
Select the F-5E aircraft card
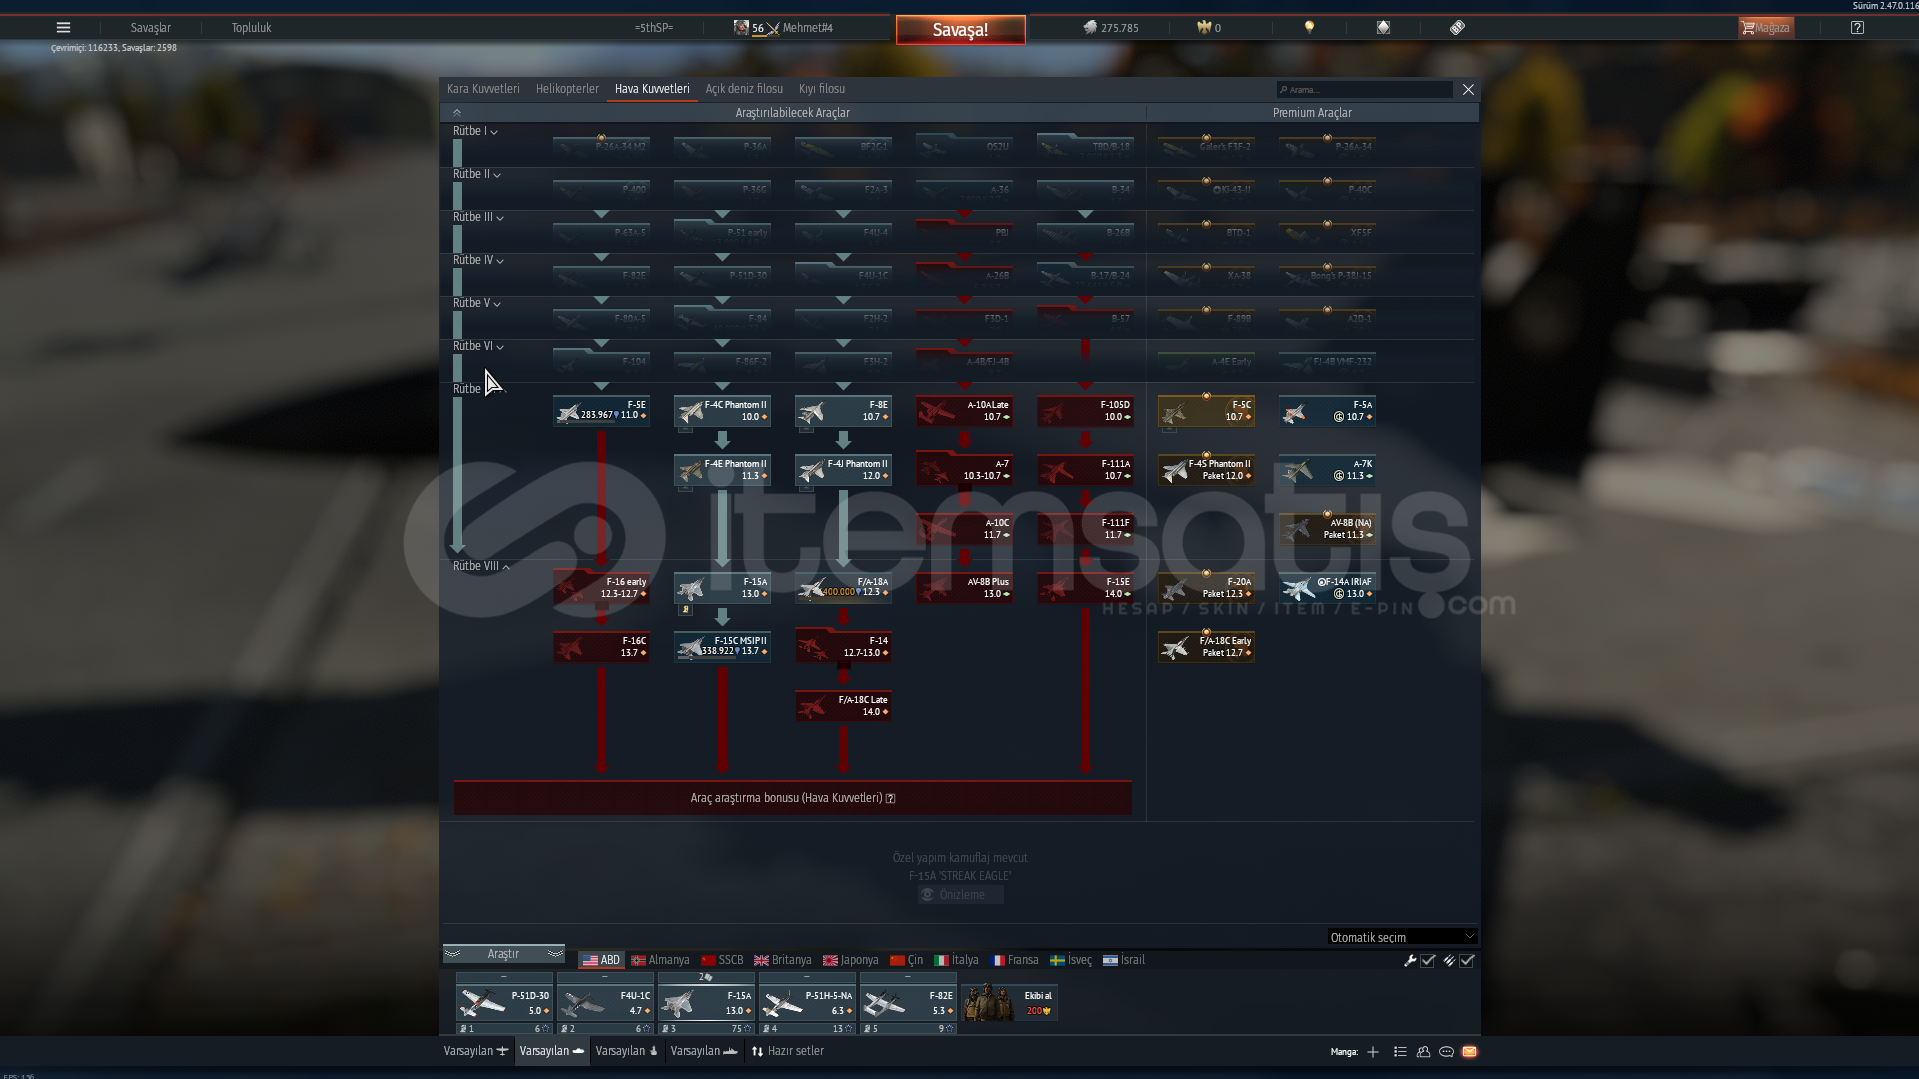click(601, 411)
